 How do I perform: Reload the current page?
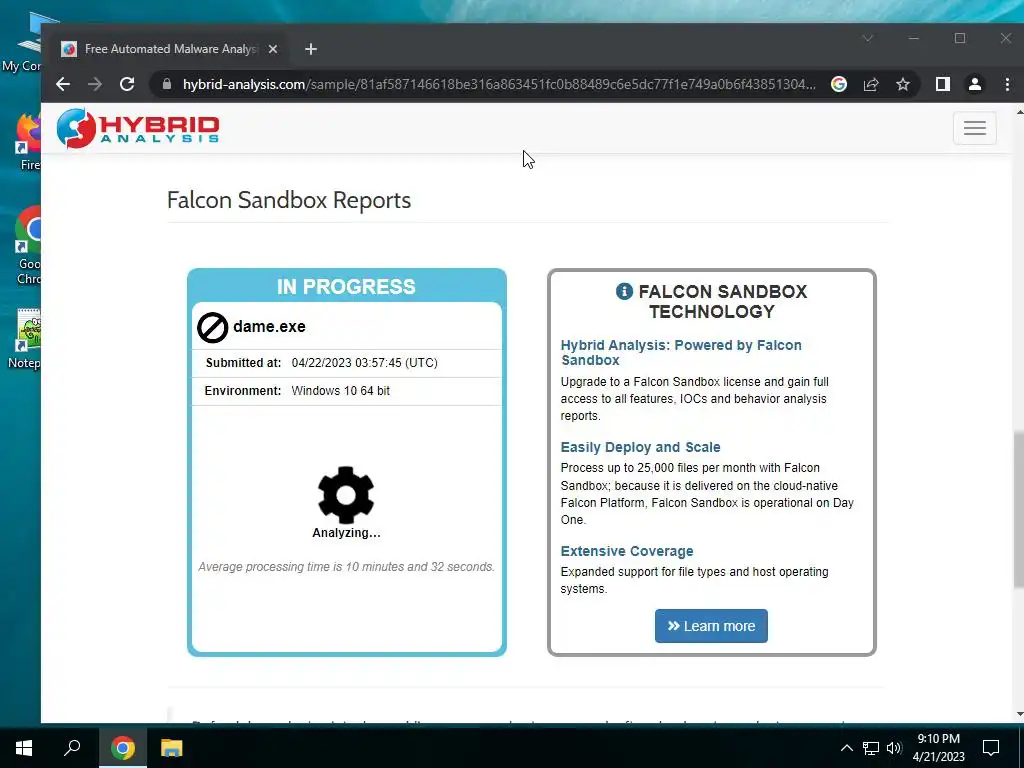(x=127, y=84)
